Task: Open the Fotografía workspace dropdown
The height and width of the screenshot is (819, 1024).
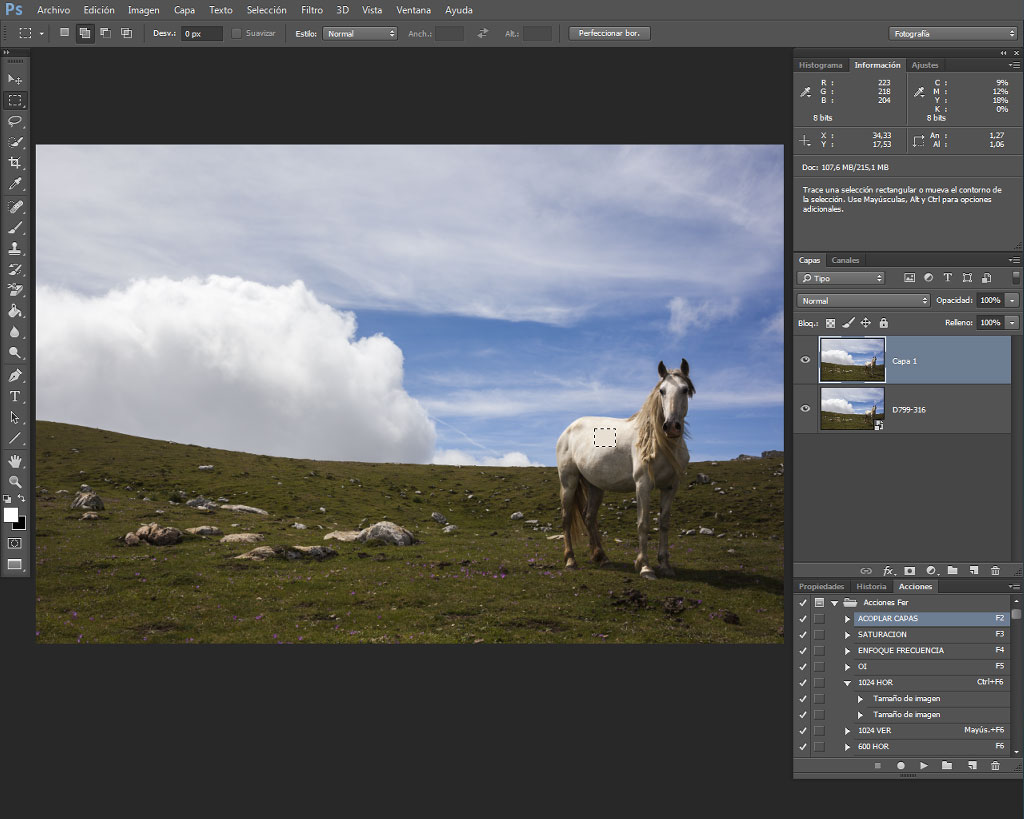Action: [x=953, y=33]
